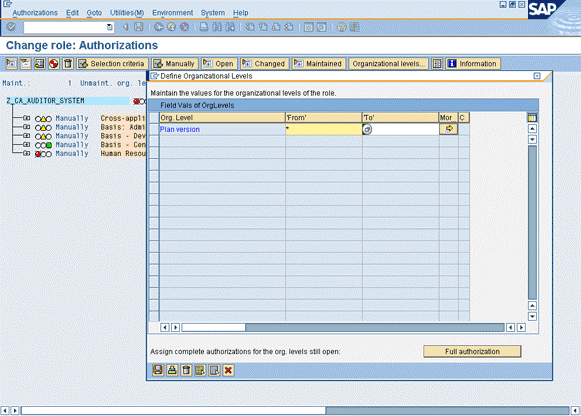Click the trash delete icon in the dialog footer

pyautogui.click(x=186, y=370)
